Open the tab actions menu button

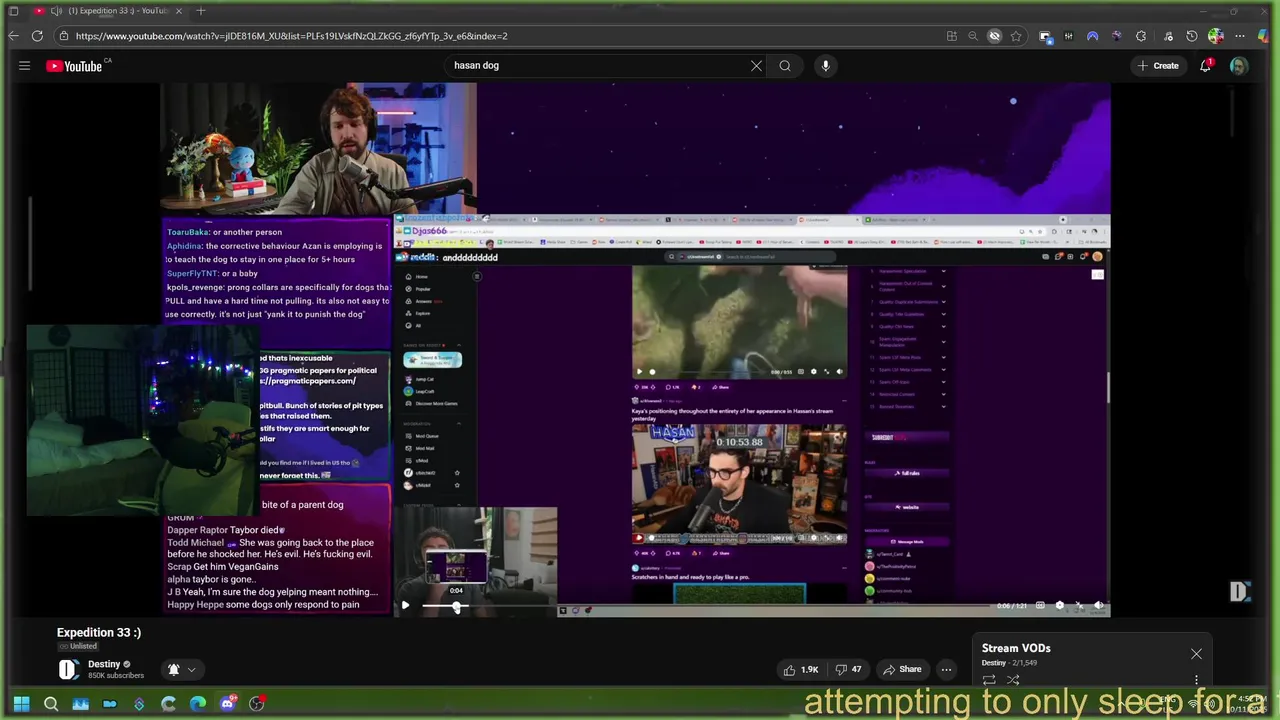(13, 11)
